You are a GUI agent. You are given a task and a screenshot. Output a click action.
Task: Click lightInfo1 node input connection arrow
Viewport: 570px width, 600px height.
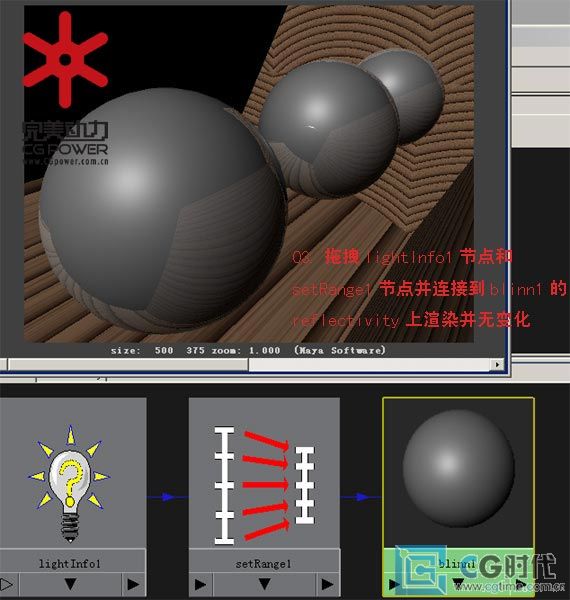coord(7,584)
